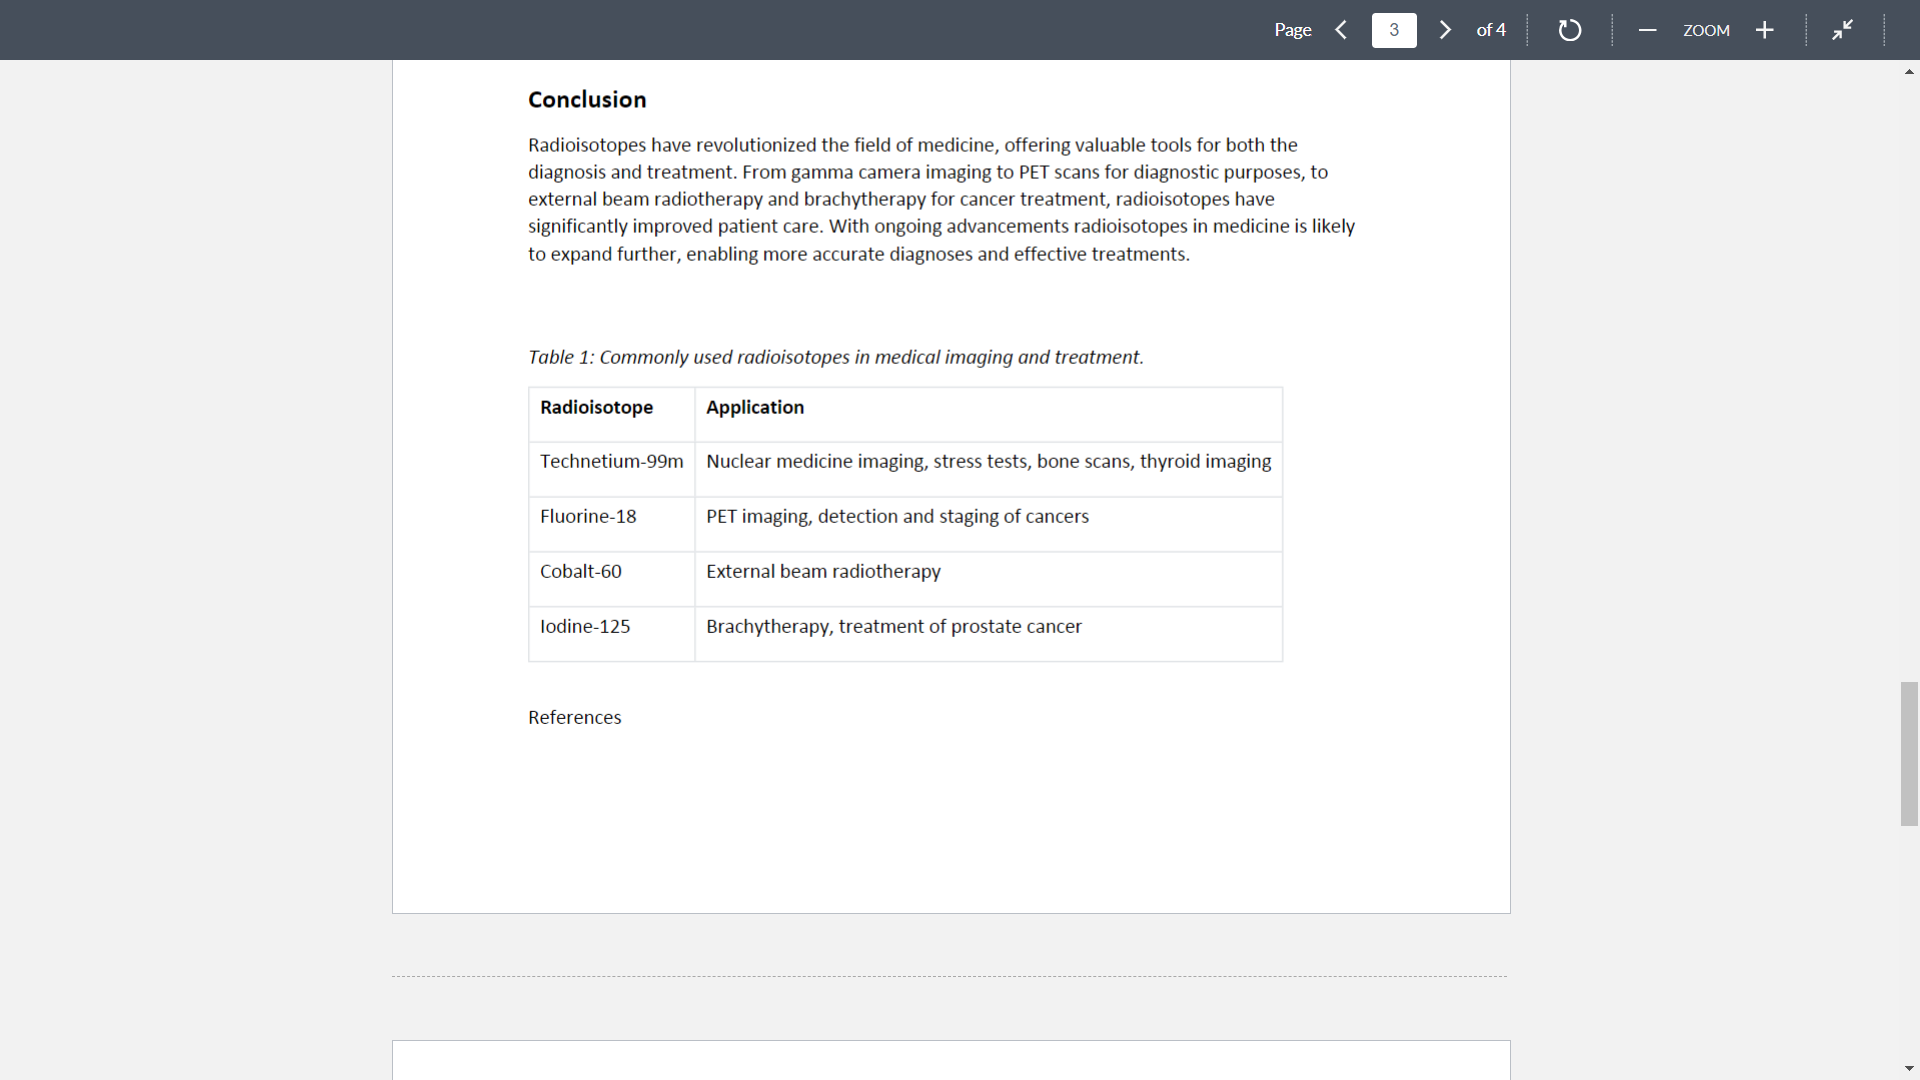Click scrollbar up arrow

click(1909, 72)
